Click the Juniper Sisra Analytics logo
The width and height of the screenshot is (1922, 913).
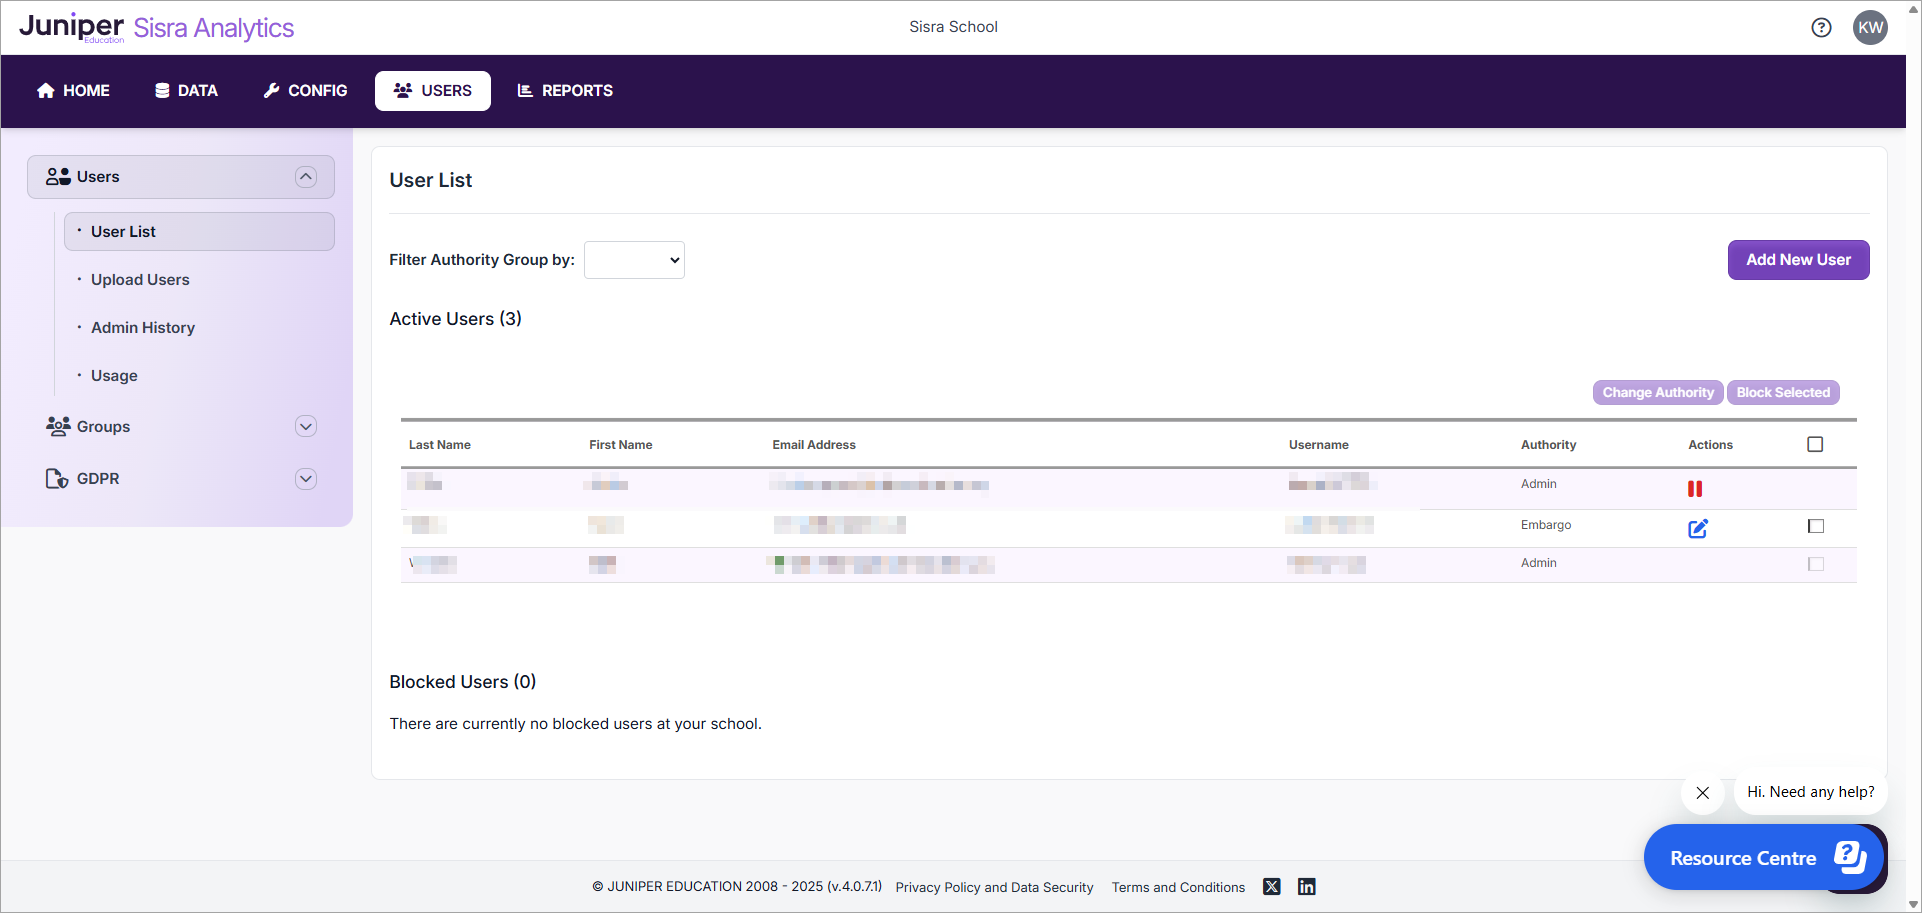pos(157,28)
